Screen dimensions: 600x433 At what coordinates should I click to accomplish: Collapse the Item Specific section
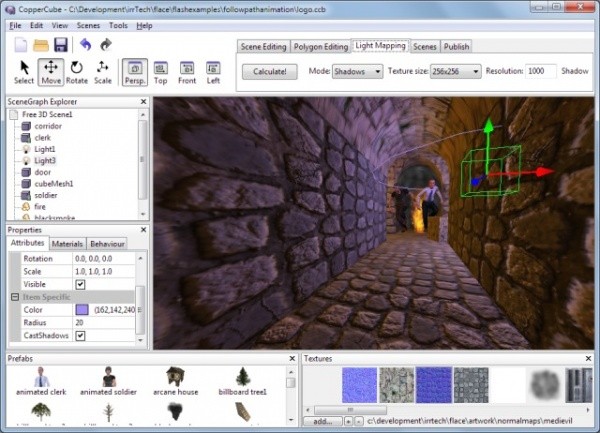click(15, 297)
